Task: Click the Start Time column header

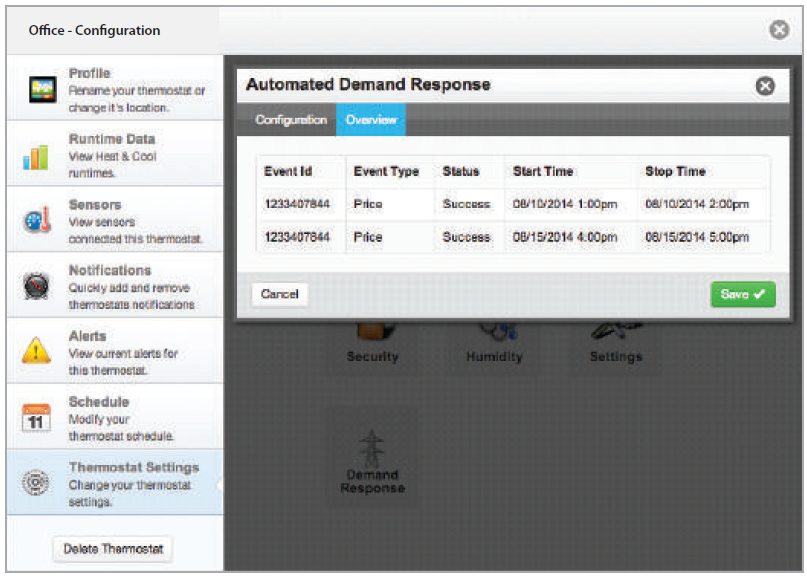Action: (x=543, y=171)
